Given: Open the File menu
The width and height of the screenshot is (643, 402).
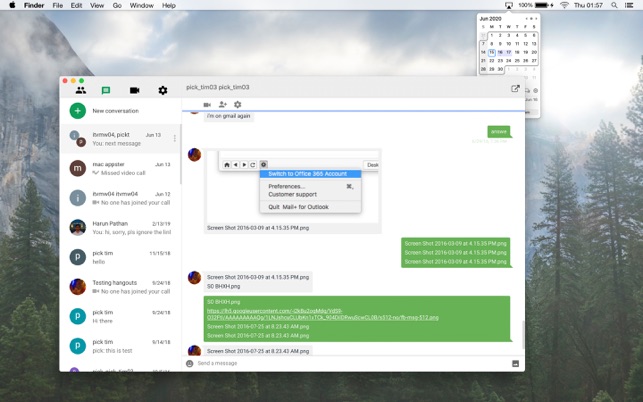Looking at the screenshot, I should click(x=58, y=5).
